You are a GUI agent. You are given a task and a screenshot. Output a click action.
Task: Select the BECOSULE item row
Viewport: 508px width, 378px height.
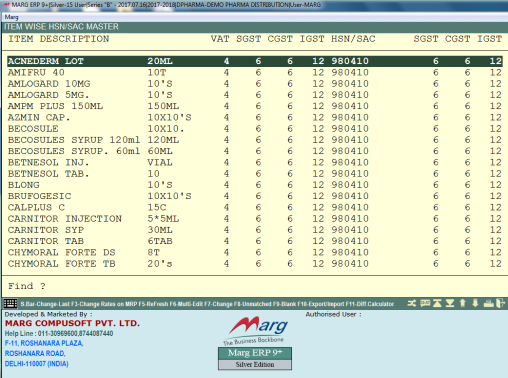click(x=255, y=129)
